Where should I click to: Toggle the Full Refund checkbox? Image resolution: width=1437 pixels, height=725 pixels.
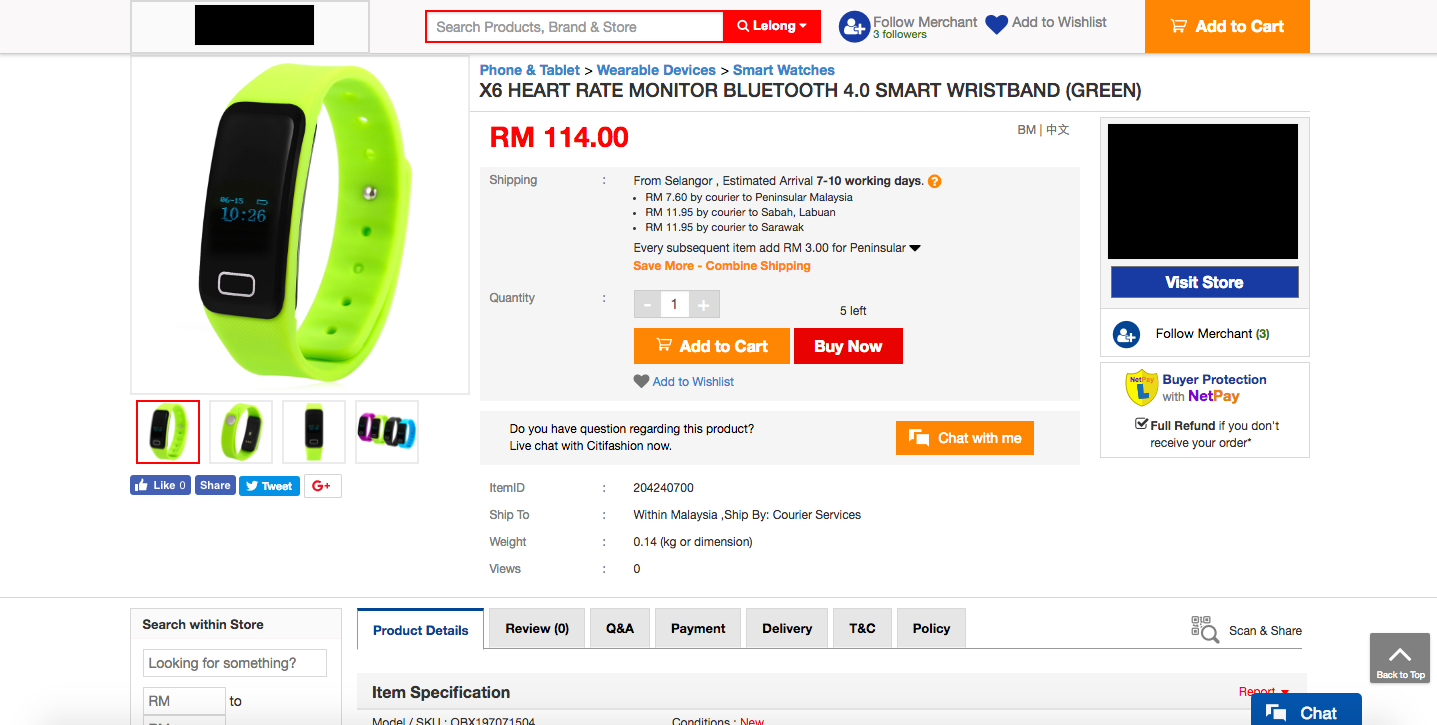click(1141, 424)
